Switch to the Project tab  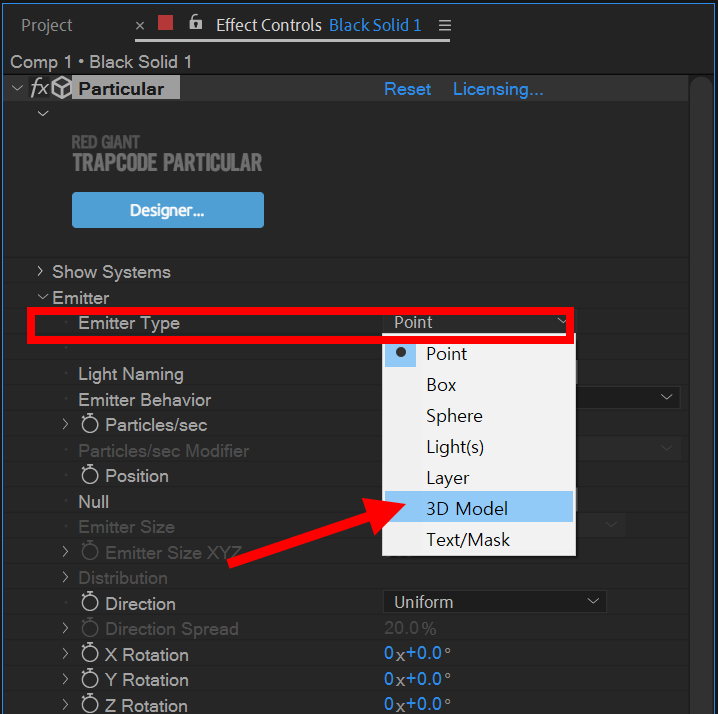click(47, 25)
